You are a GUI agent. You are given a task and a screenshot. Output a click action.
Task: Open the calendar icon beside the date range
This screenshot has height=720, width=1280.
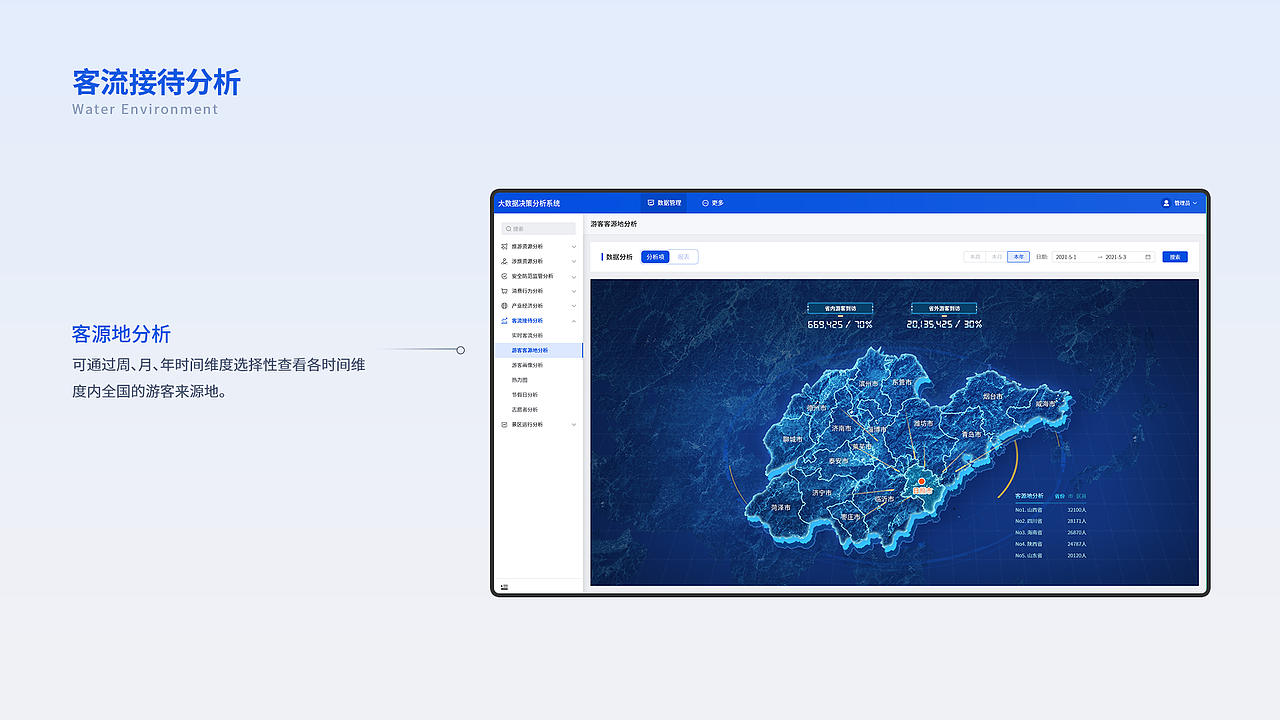point(1148,257)
